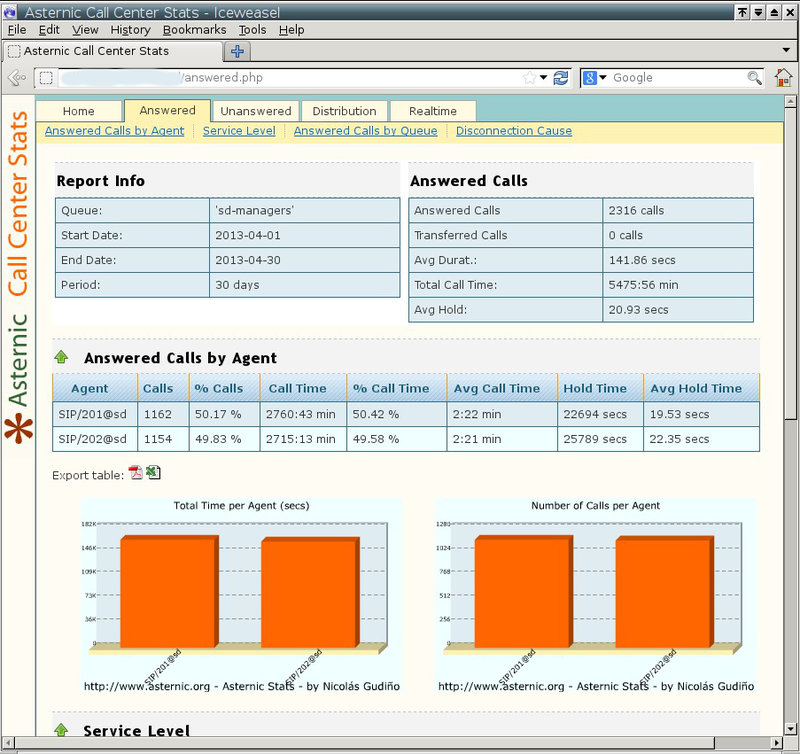Screen dimensions: 800x754
Task: Reload the page with the refresh icon
Action: 561,78
